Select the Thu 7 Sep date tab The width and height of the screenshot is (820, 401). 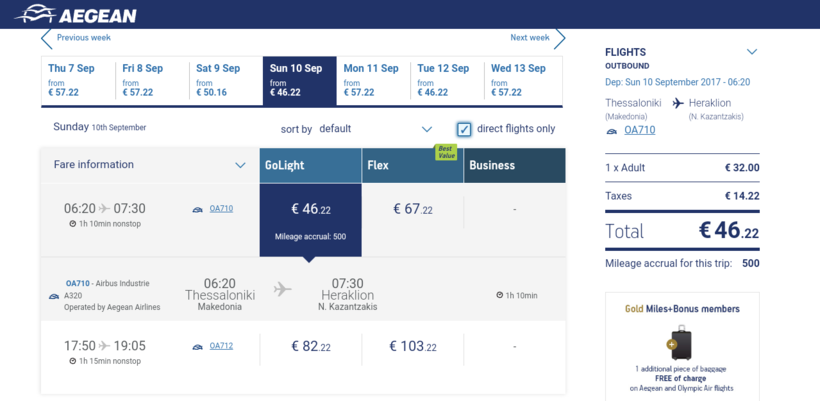pyautogui.click(x=78, y=81)
